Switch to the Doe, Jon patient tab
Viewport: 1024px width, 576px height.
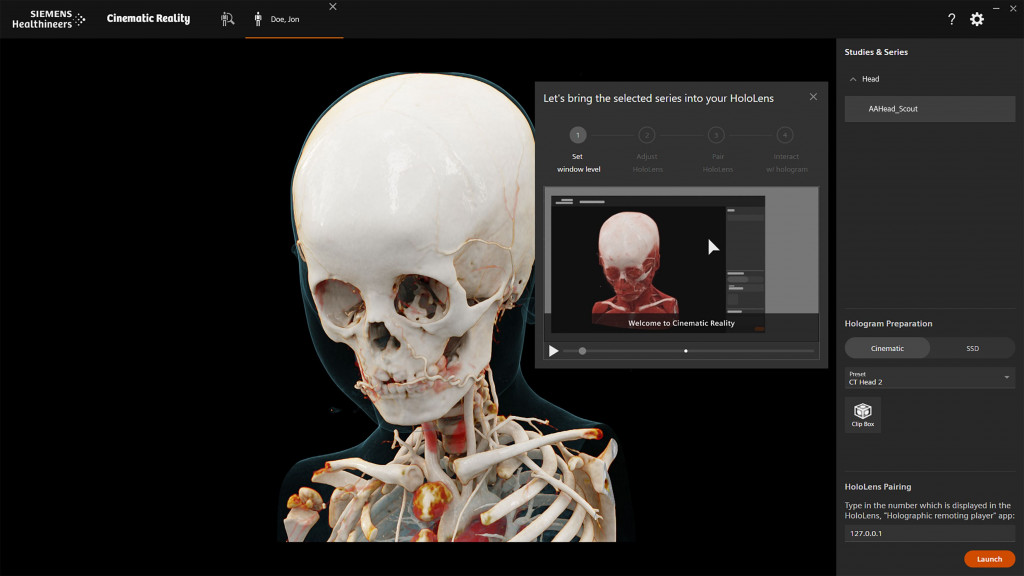285,19
